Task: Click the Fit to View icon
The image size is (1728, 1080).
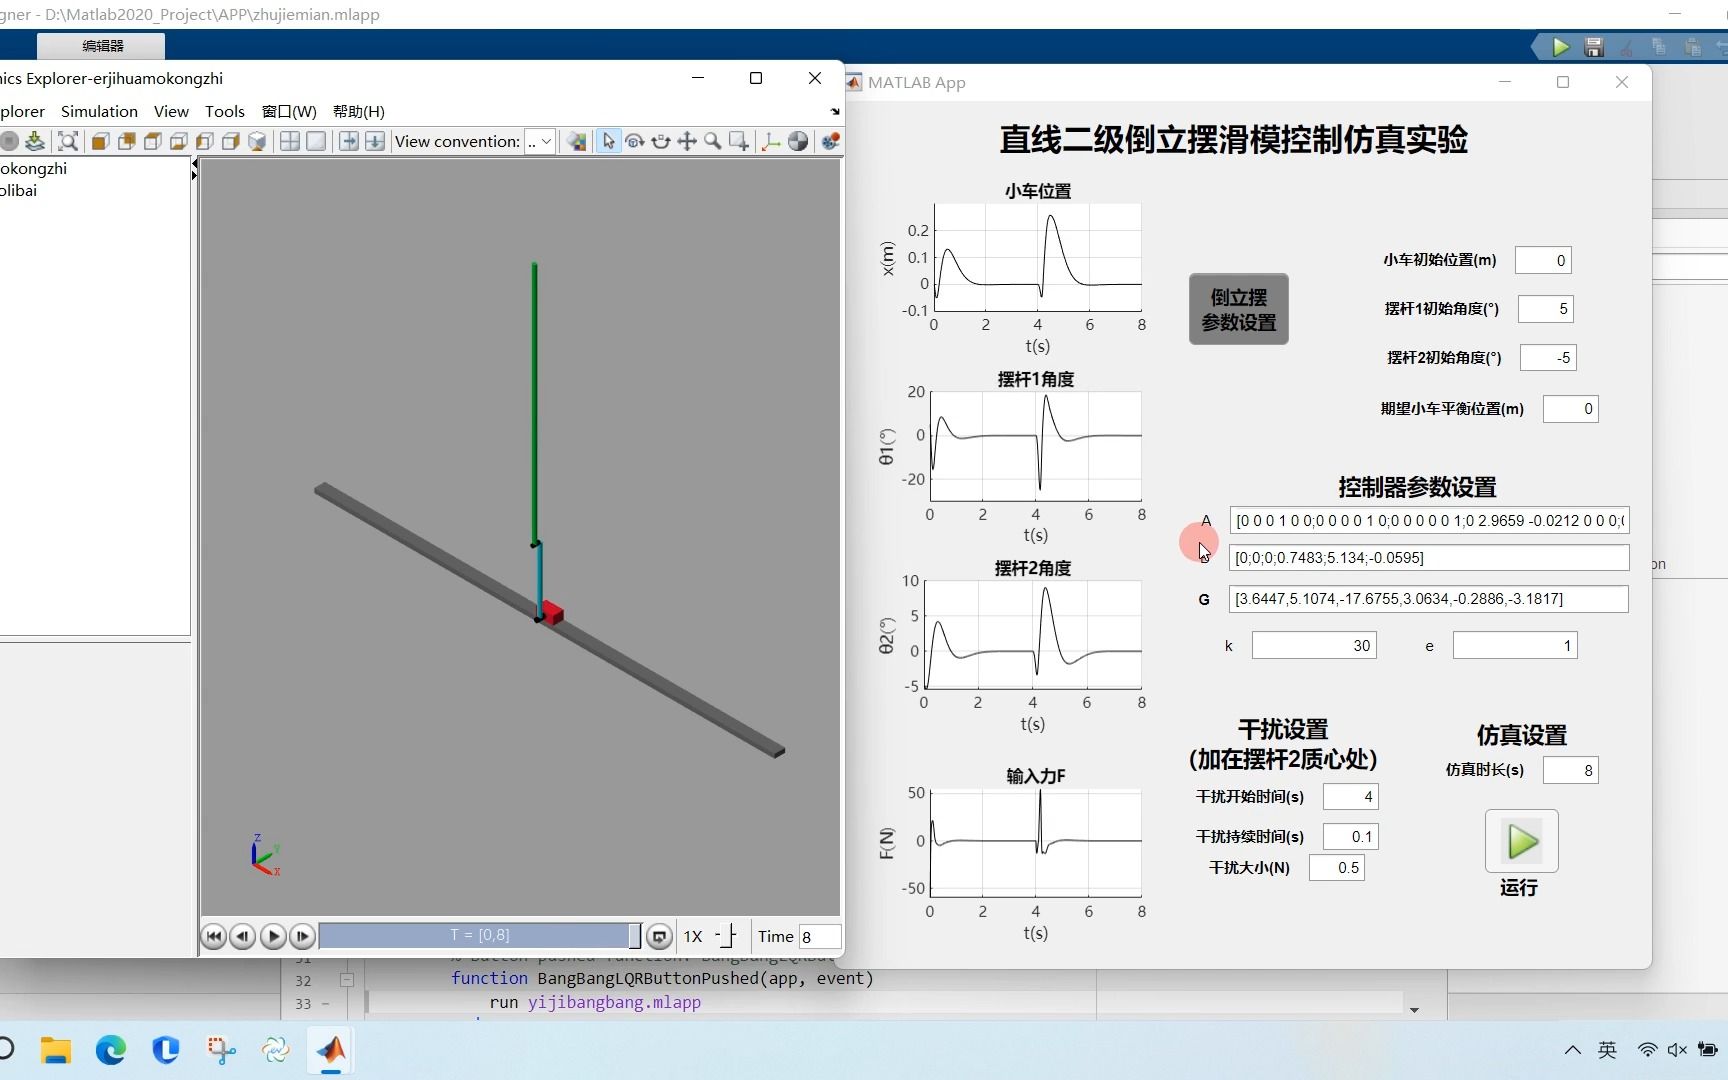Action: click(68, 141)
